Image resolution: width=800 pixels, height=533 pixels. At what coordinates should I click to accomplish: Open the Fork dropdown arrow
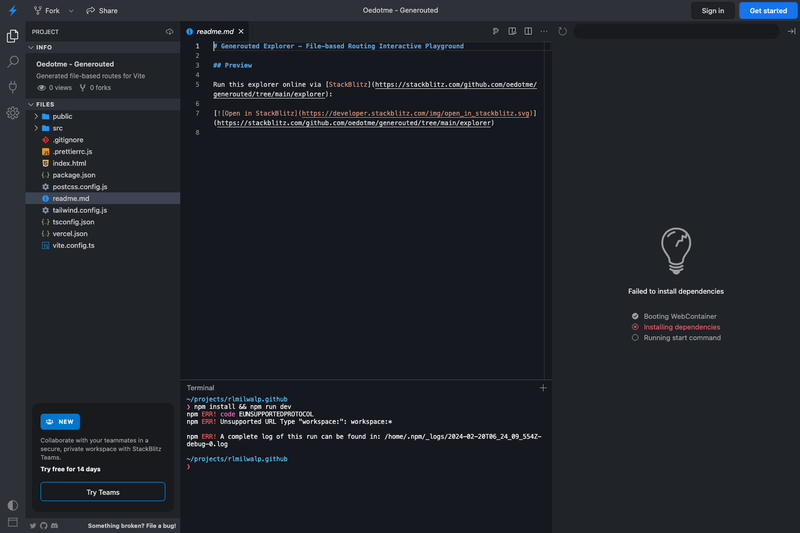click(71, 11)
